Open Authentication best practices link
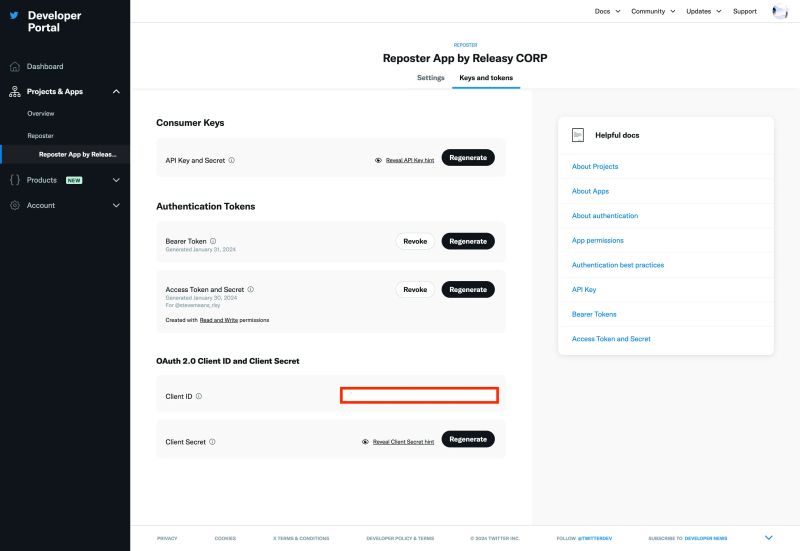800x551 pixels. [617, 265]
